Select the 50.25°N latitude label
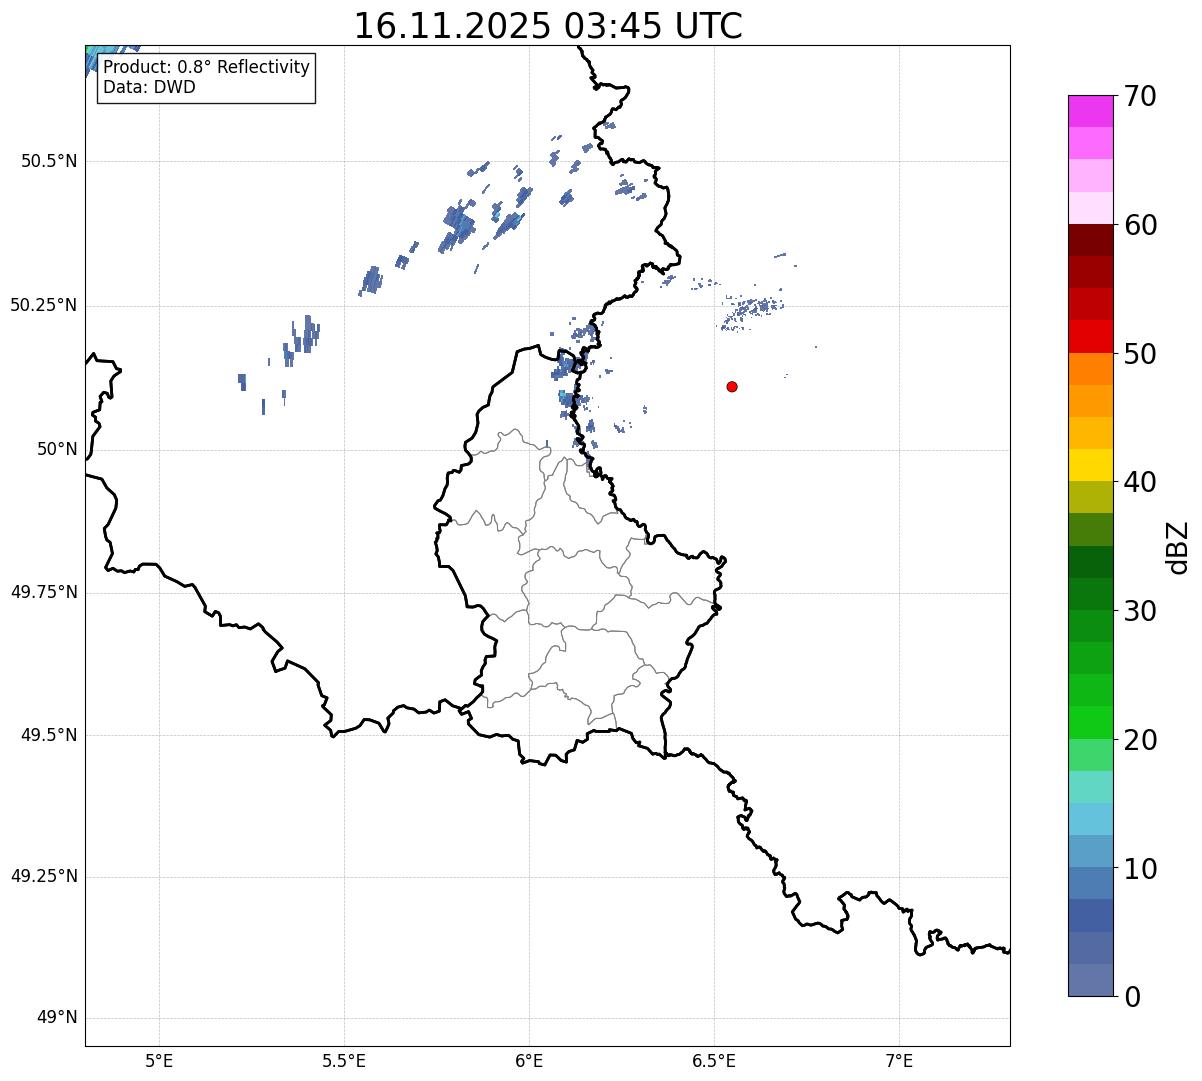 [44, 305]
